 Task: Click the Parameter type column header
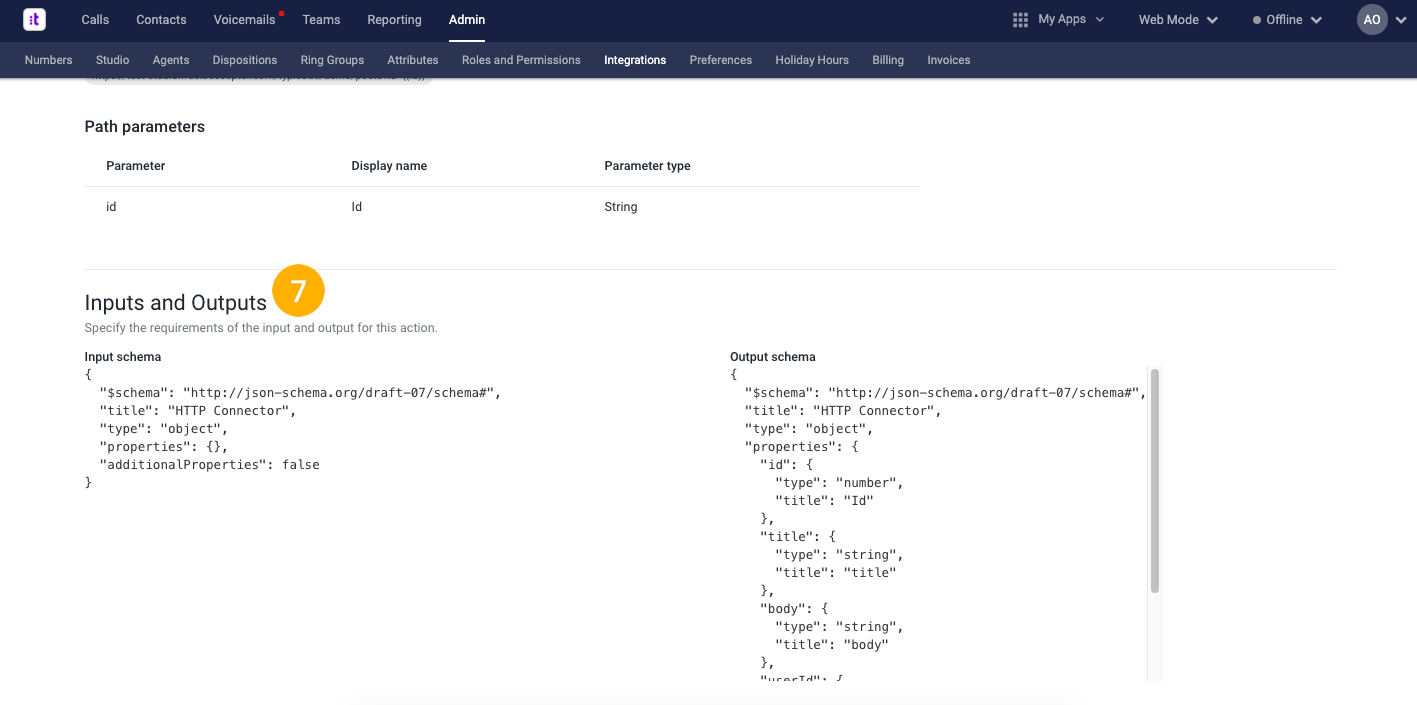(647, 166)
